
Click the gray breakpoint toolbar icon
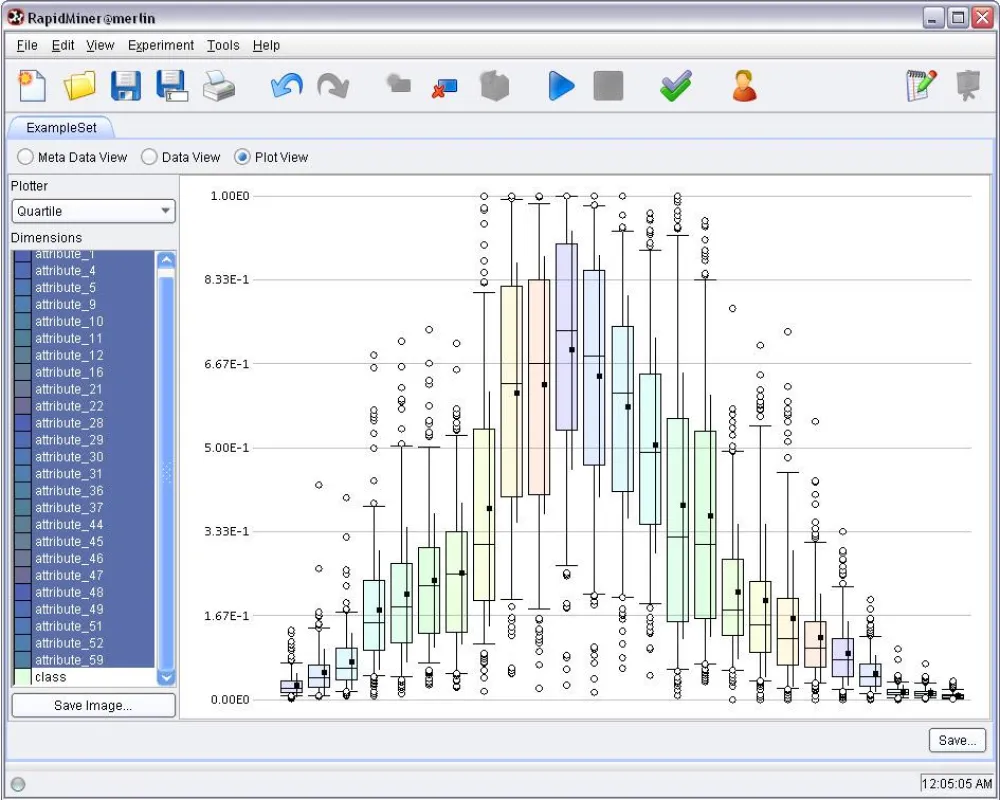(x=399, y=83)
